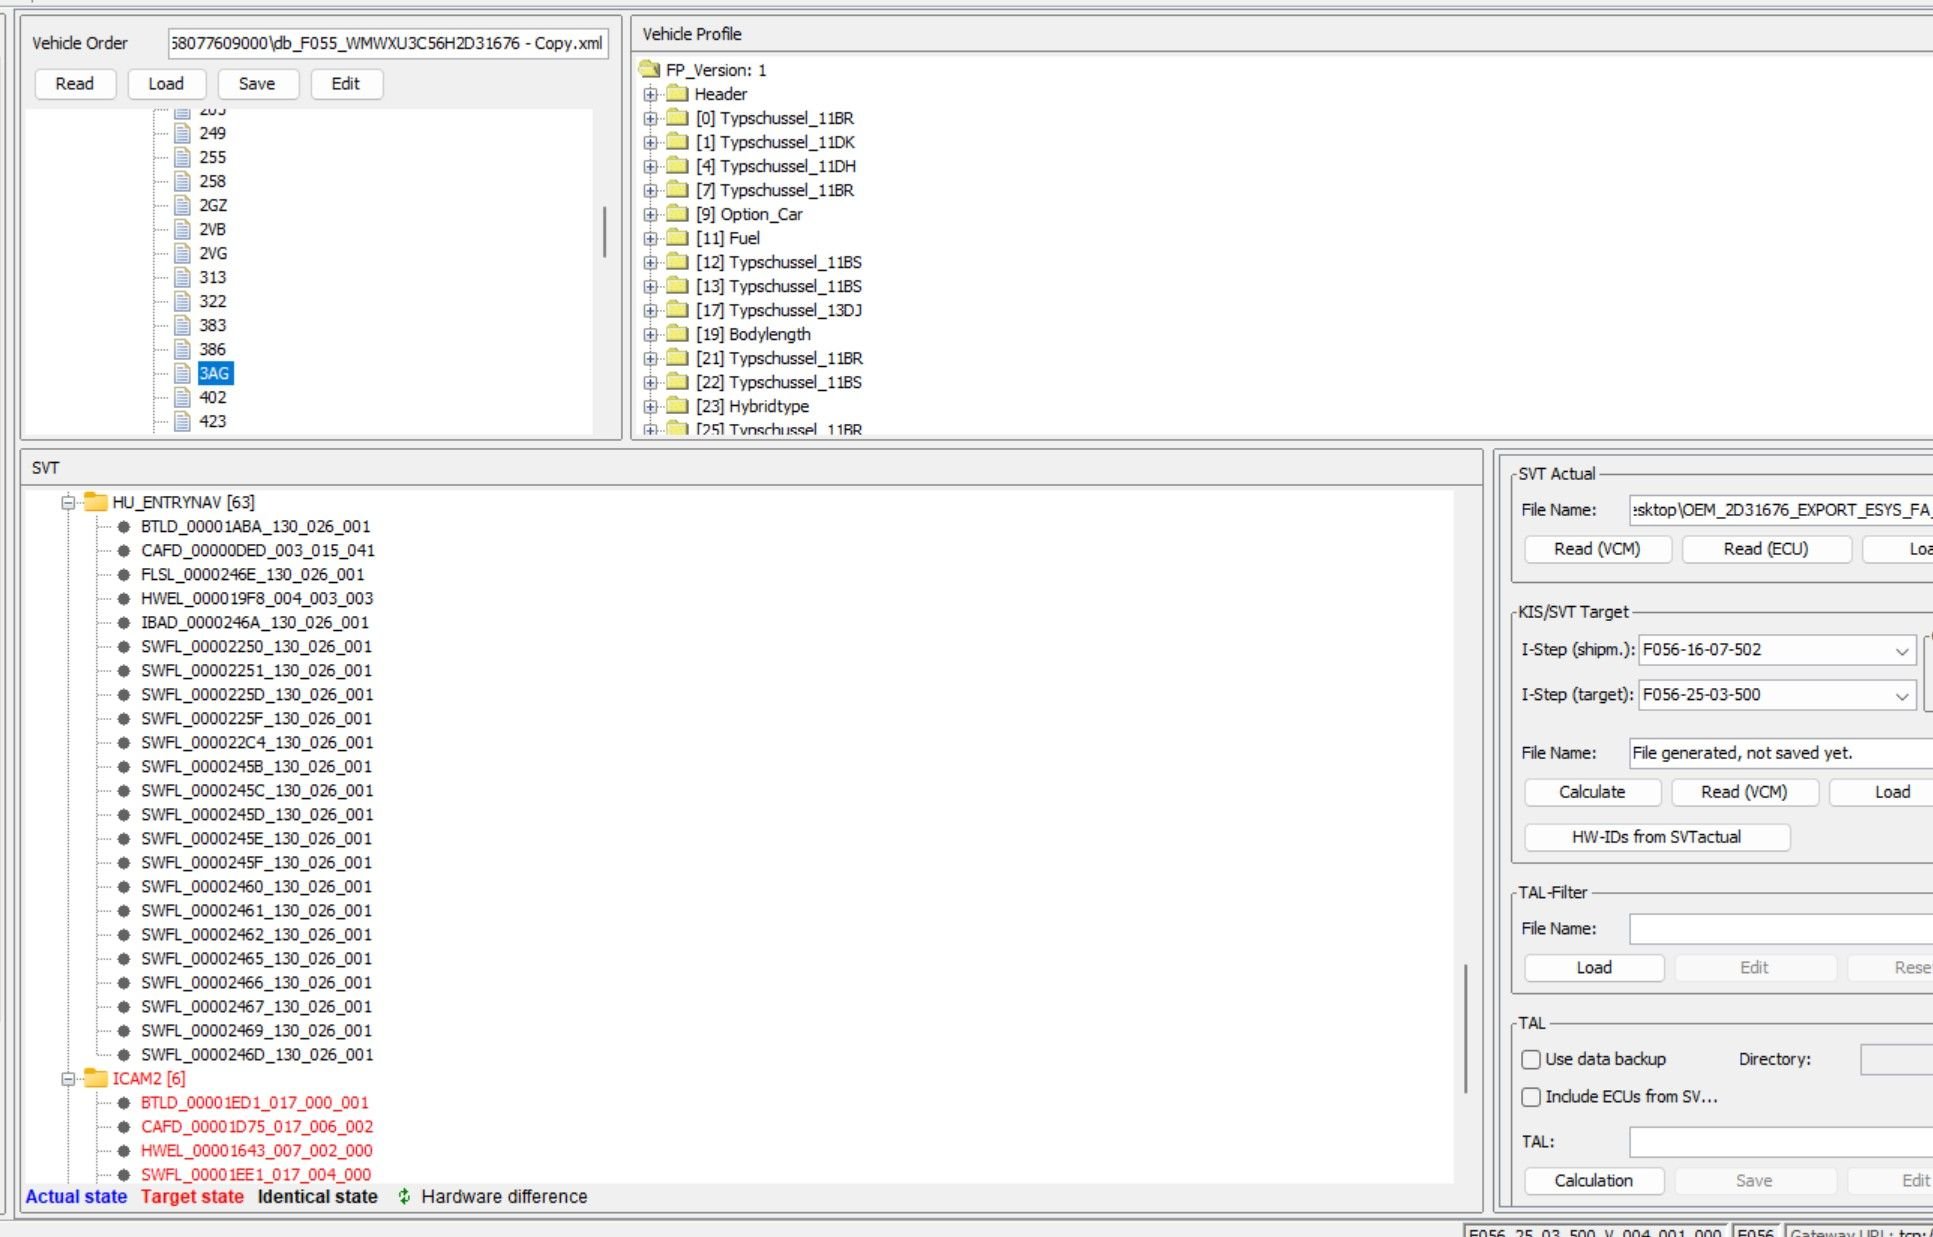Click the bullet icon beside CAFD_00000DED_003_015_041

[124, 550]
